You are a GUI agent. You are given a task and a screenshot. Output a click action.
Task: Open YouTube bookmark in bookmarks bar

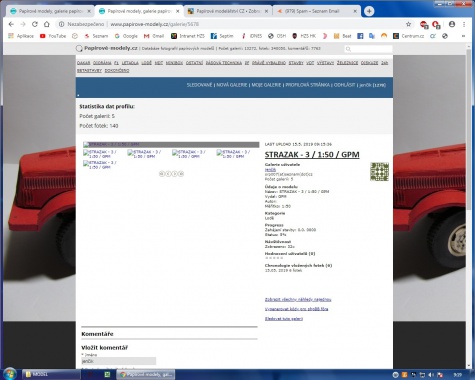pos(53,36)
